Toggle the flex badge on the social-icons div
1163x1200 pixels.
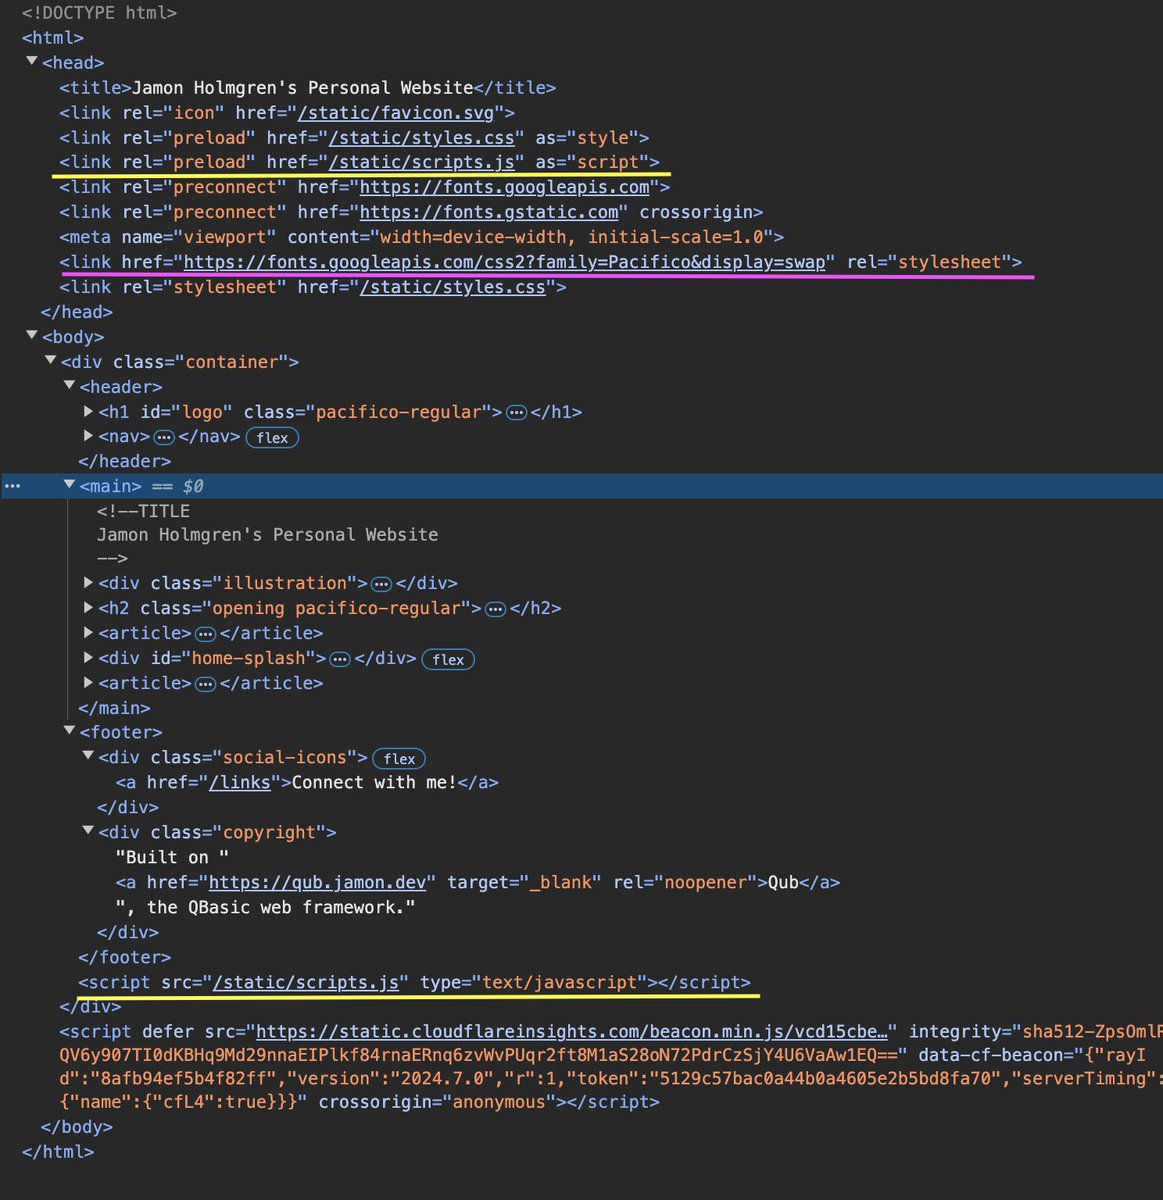pos(399,759)
